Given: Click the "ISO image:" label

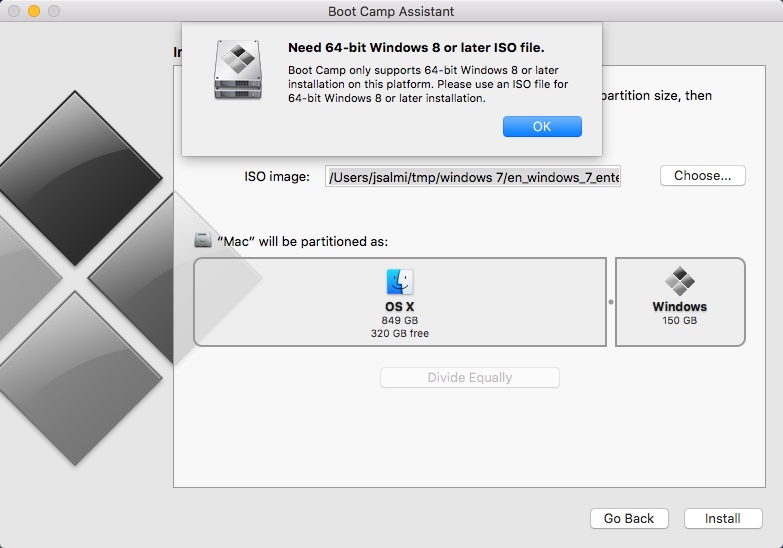Looking at the screenshot, I should [x=277, y=177].
